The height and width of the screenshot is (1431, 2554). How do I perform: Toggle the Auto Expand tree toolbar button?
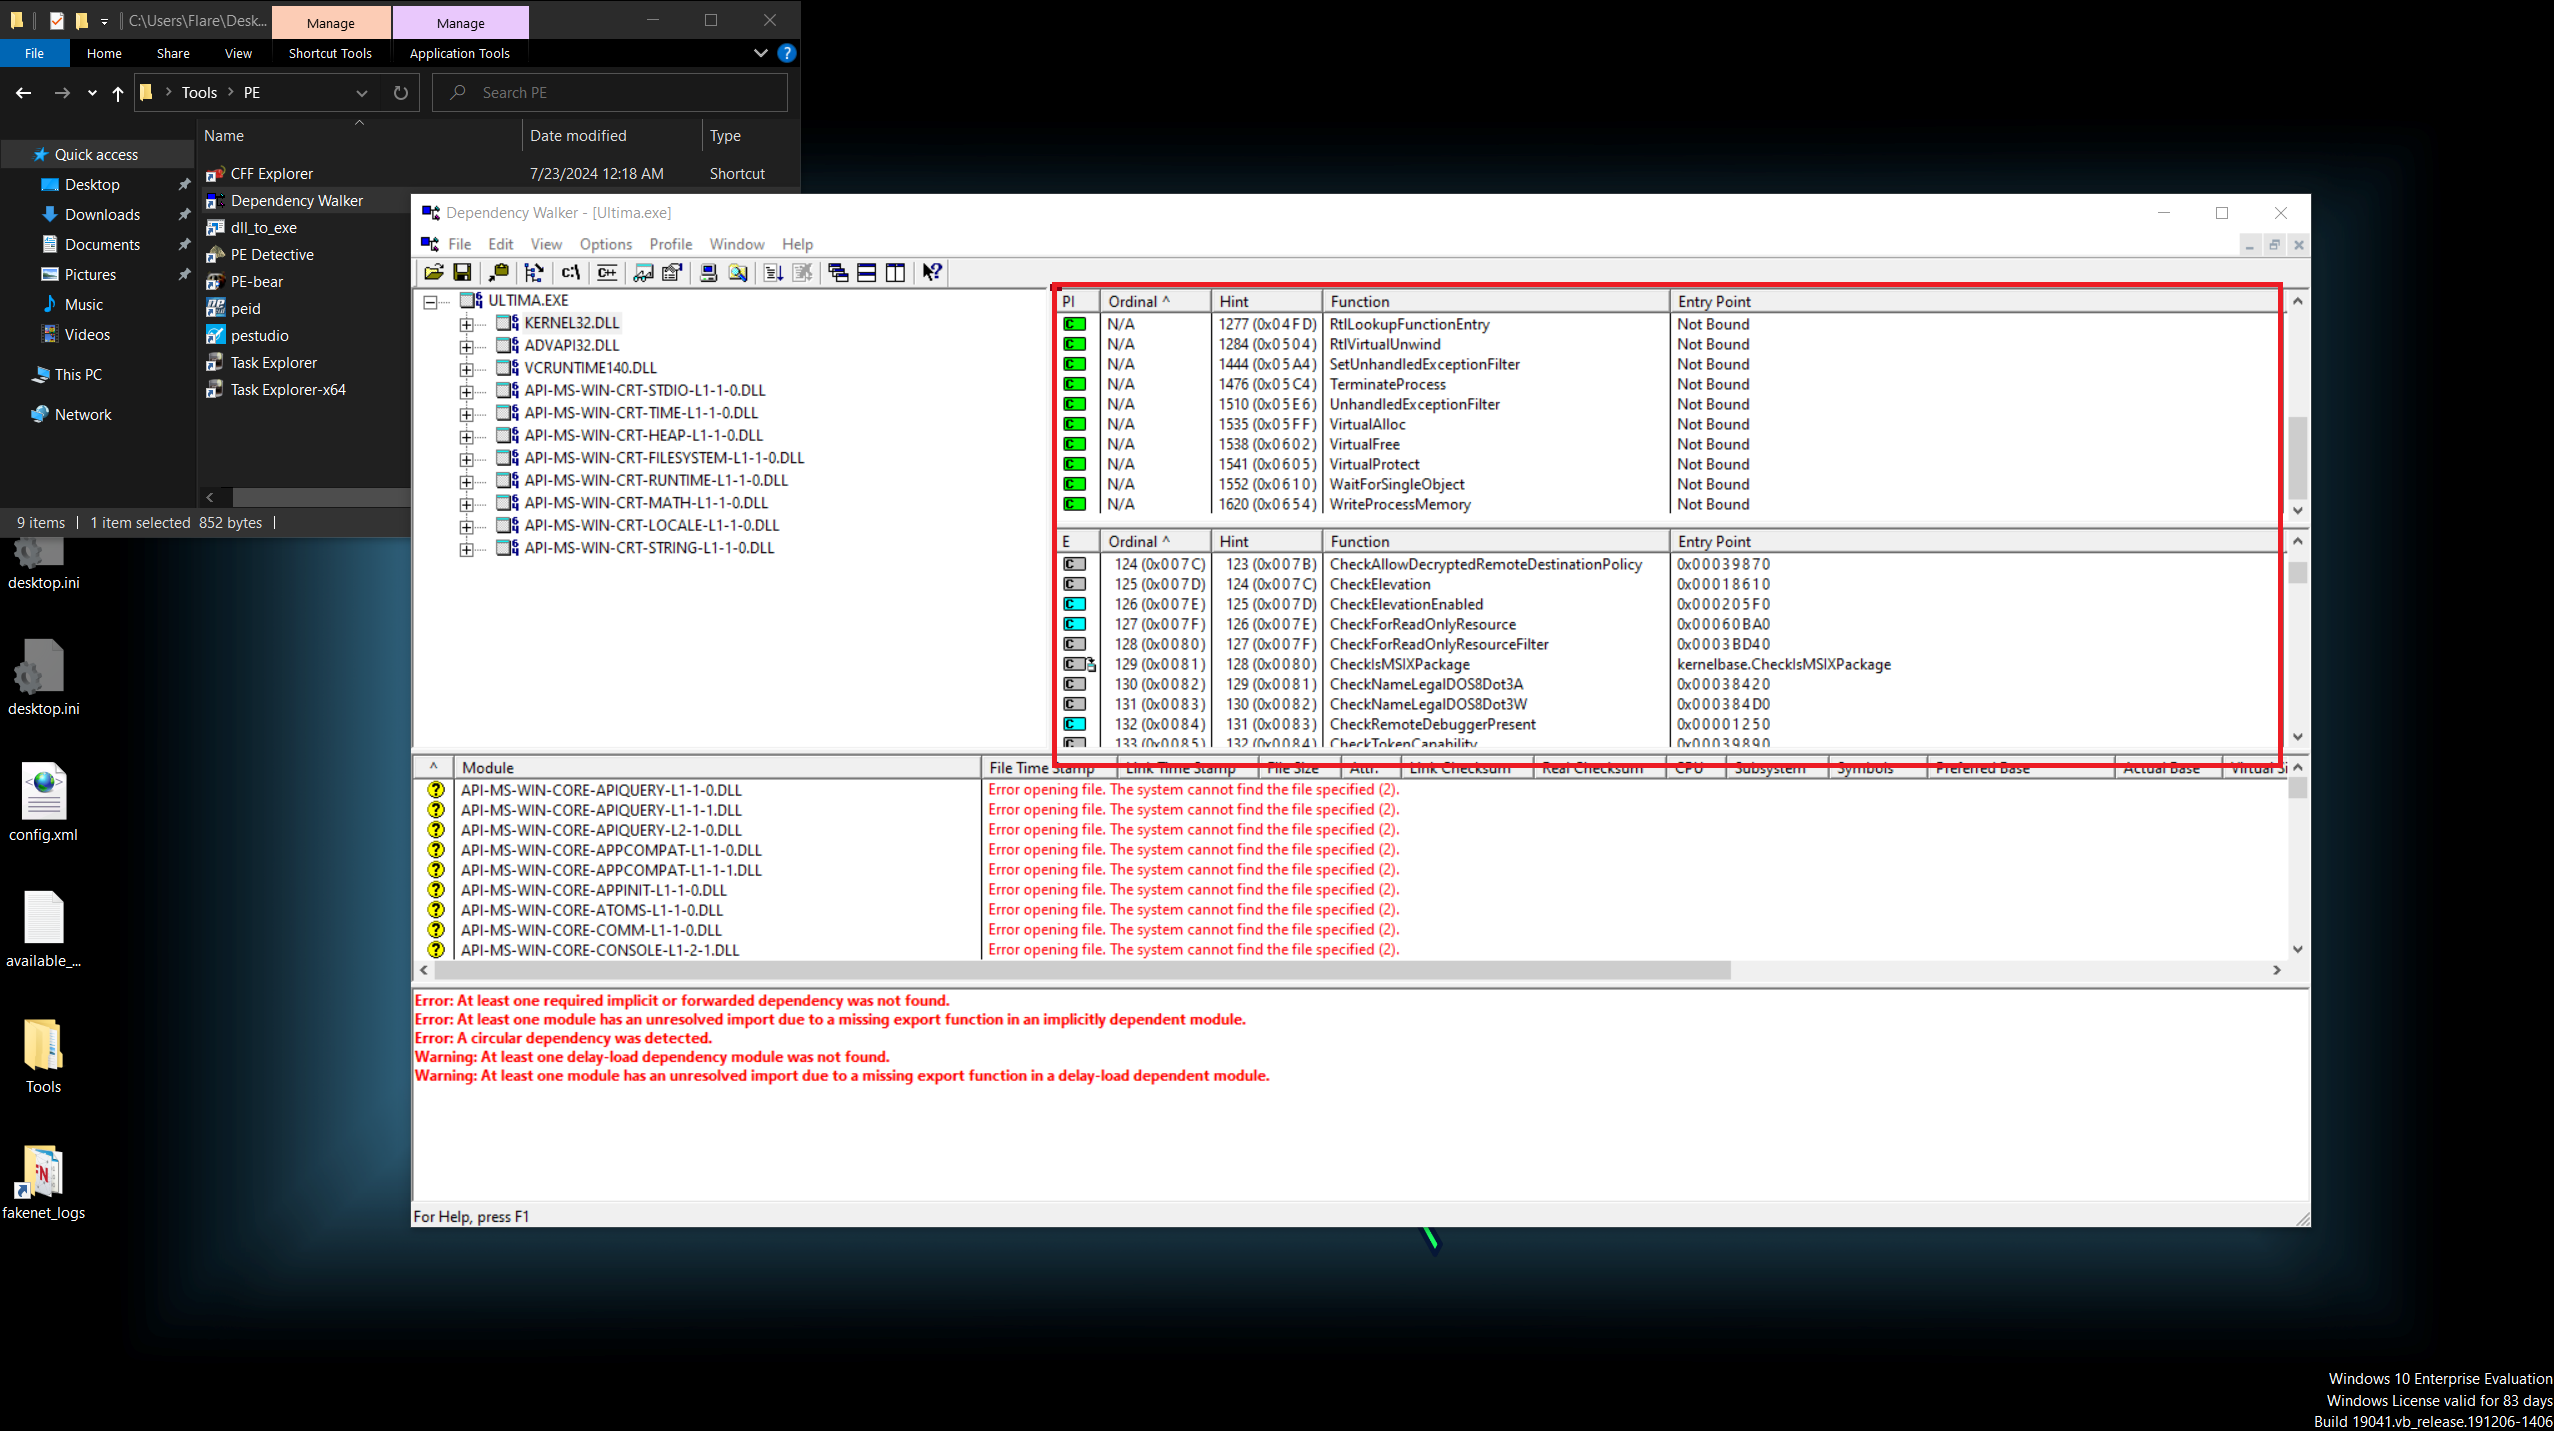[534, 272]
